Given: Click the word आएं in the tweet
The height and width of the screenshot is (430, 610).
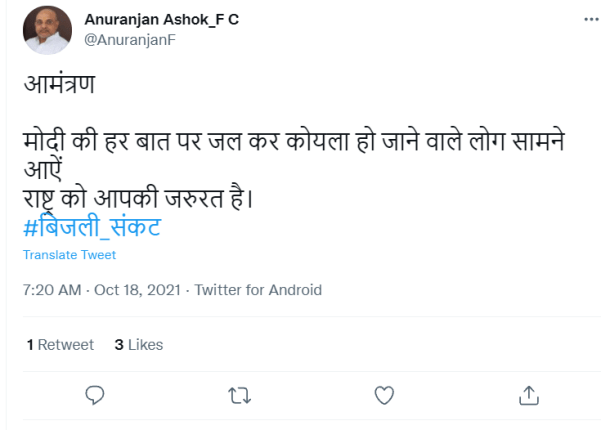Looking at the screenshot, I should 43,170.
